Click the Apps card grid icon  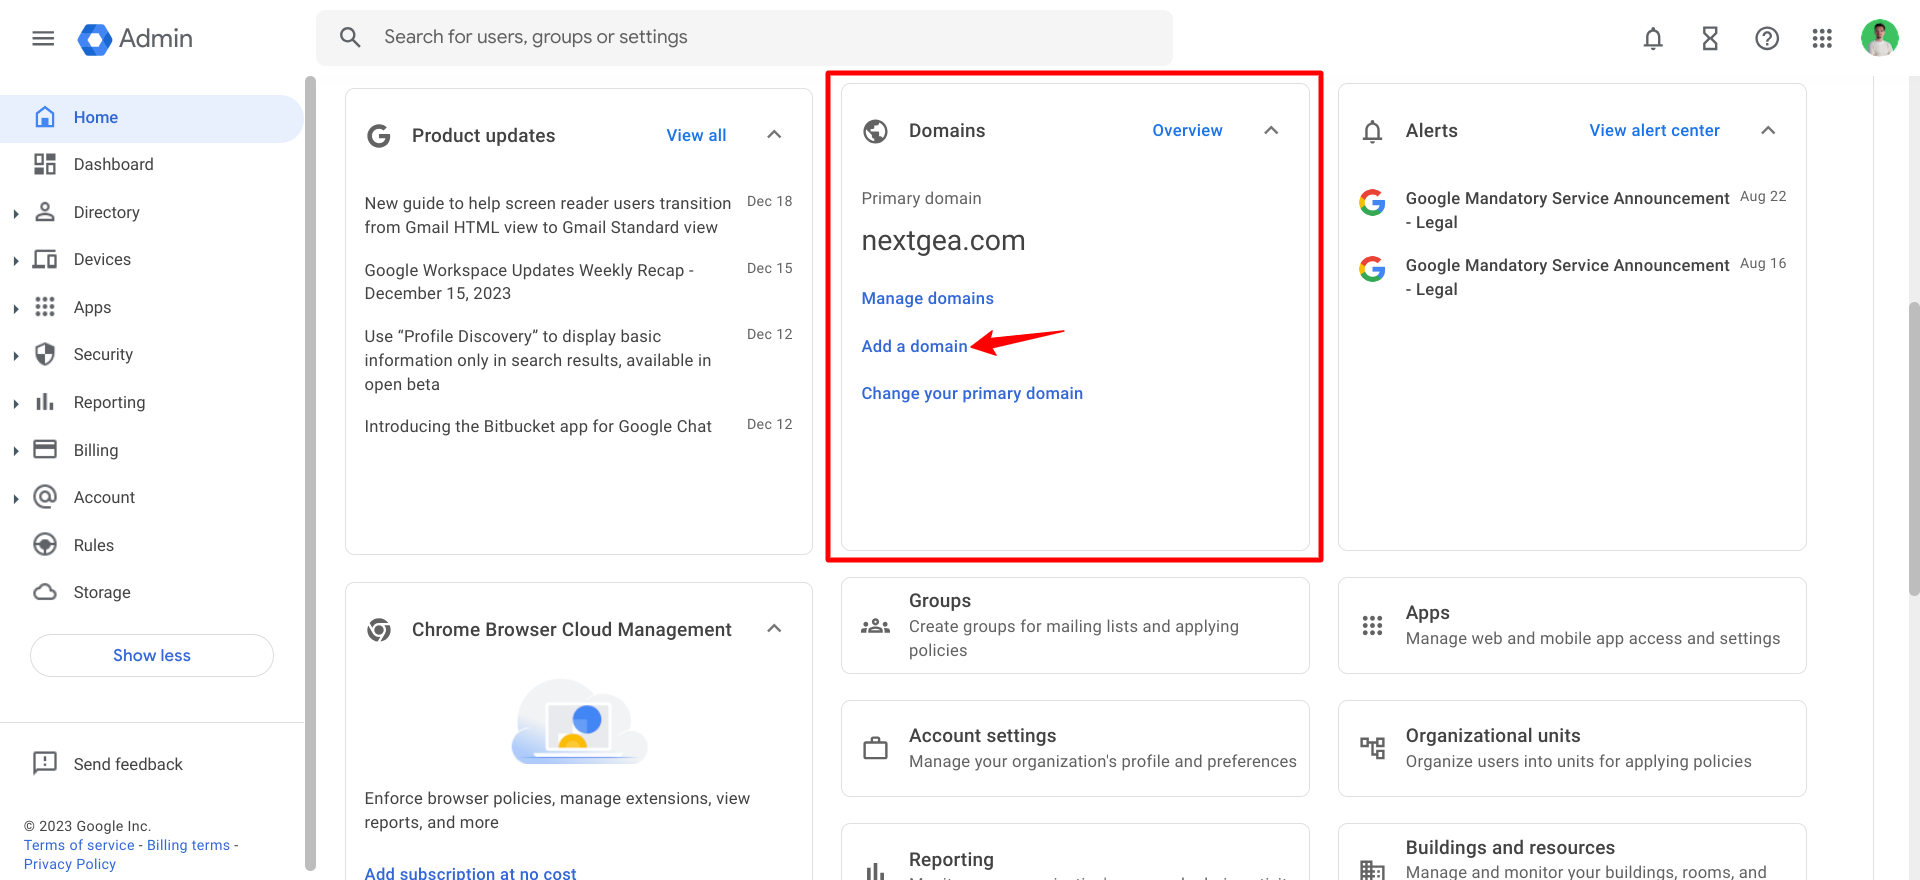[1373, 625]
